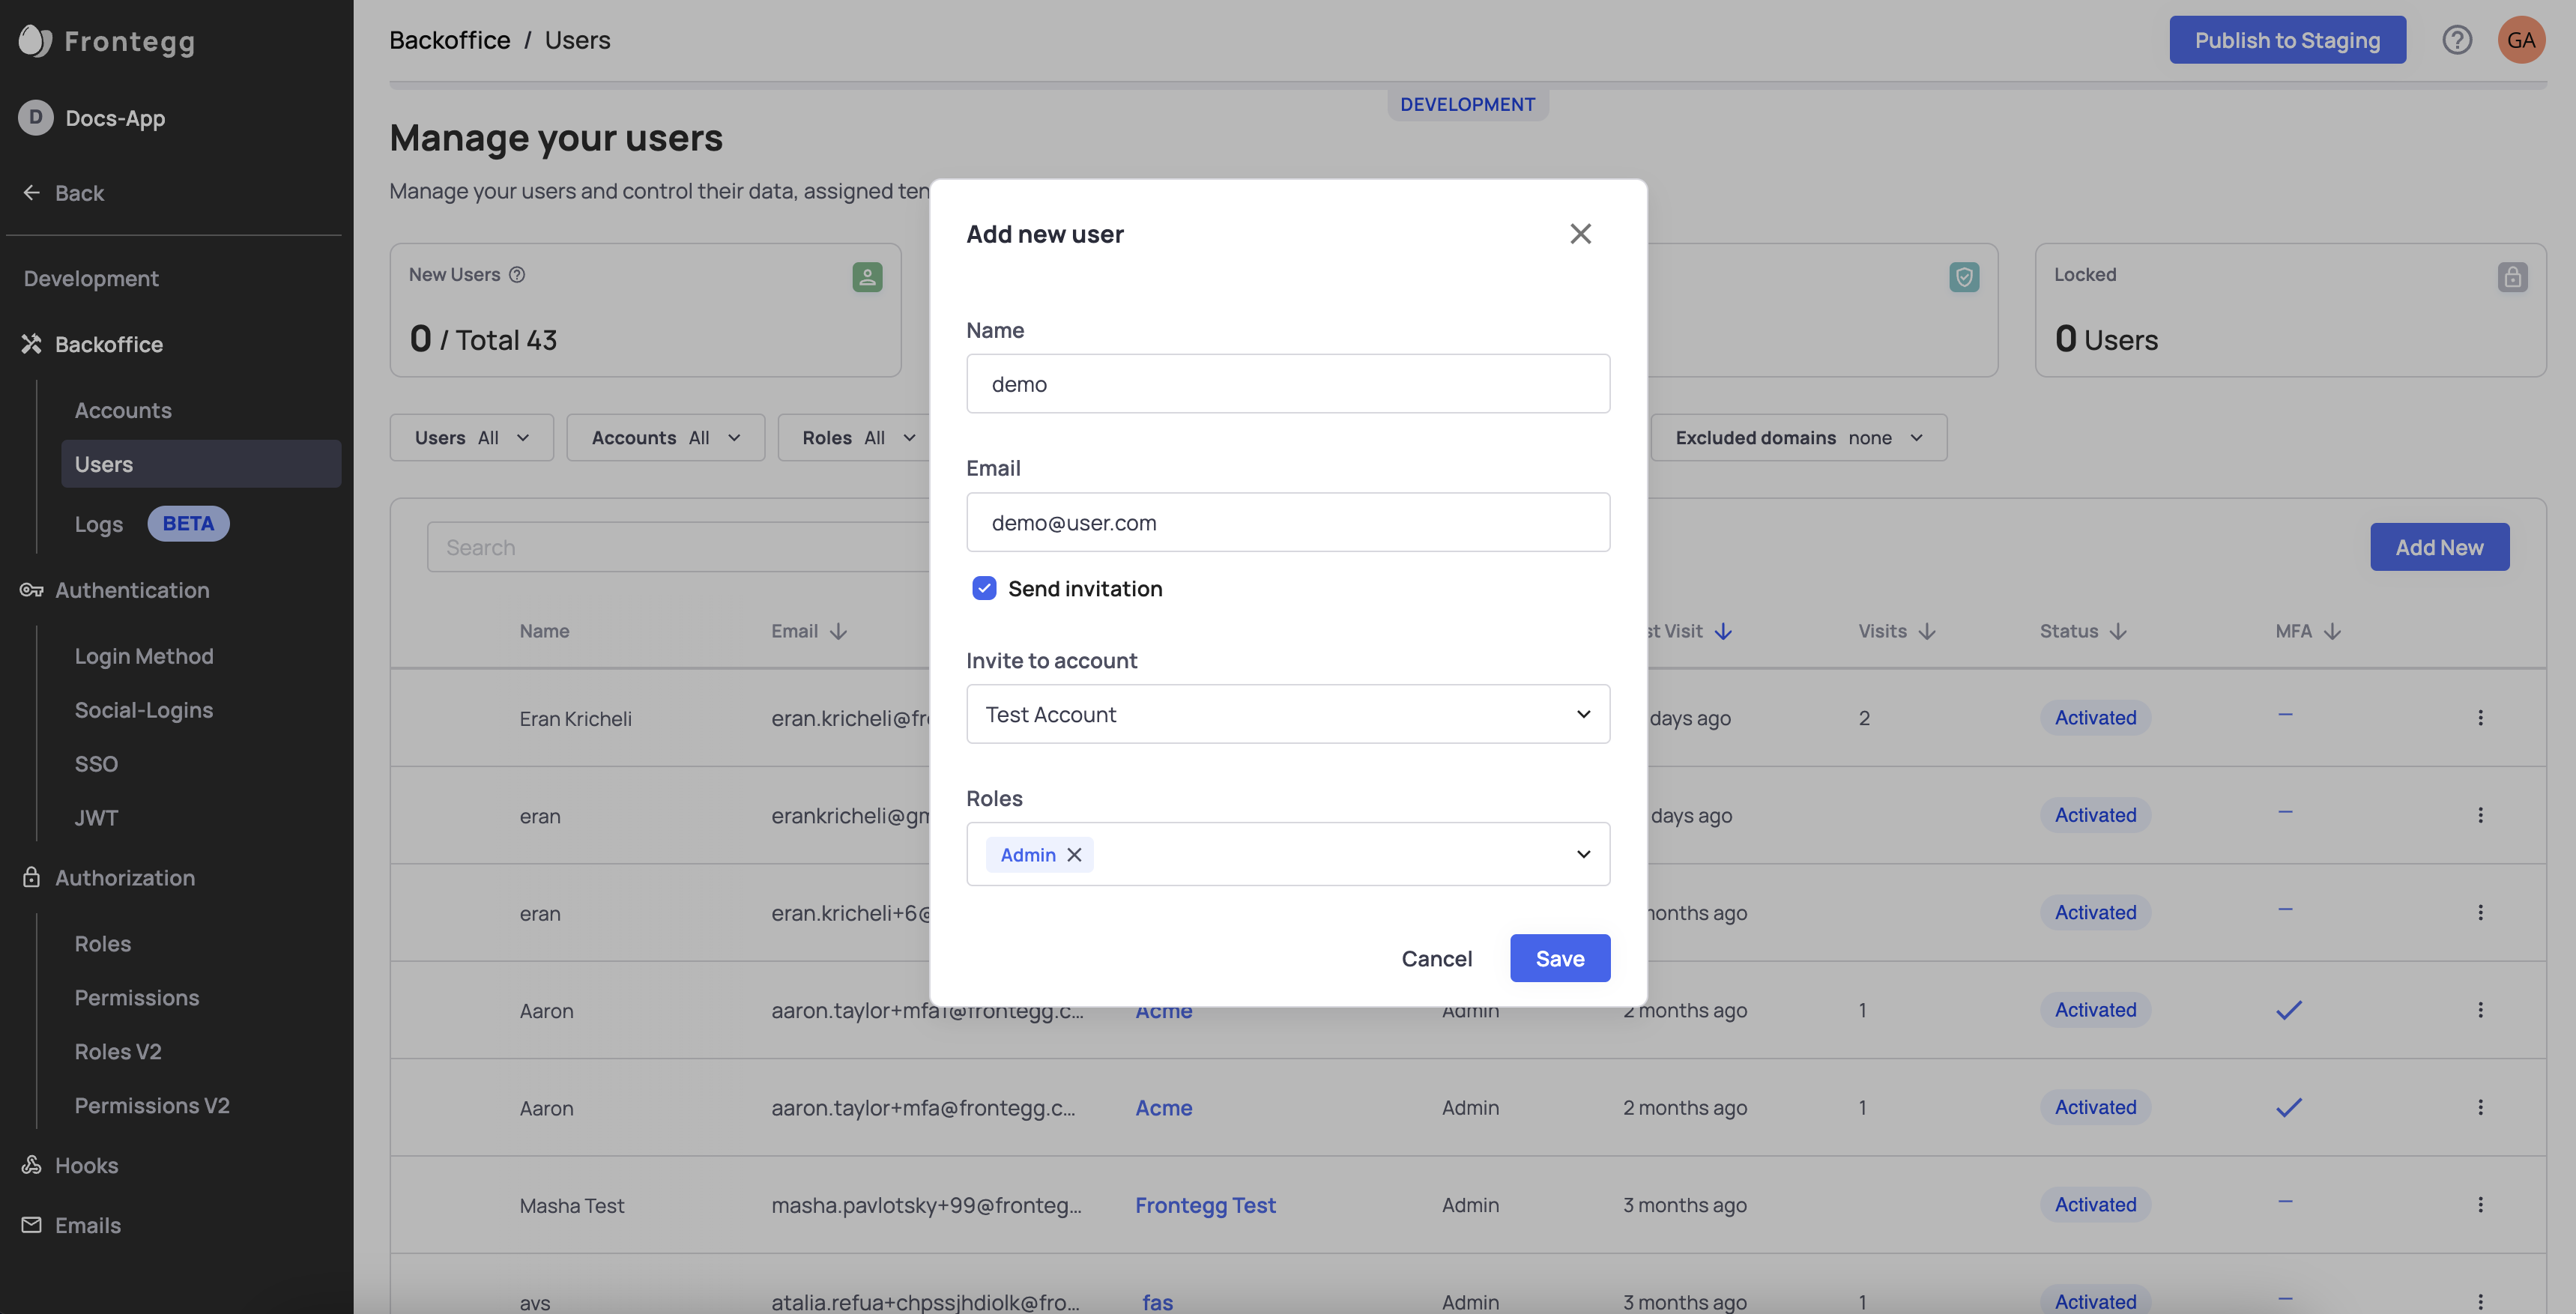Click the Email input field
2576x1314 pixels.
click(1287, 523)
